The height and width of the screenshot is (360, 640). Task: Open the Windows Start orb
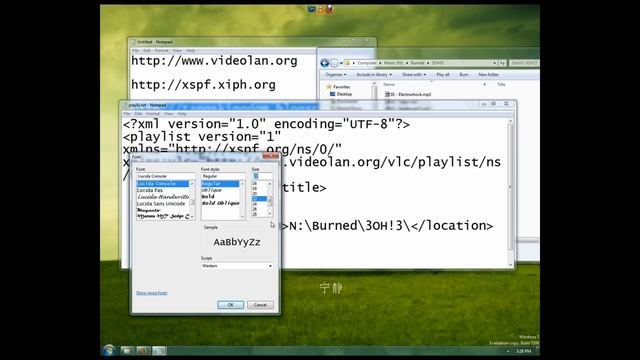point(109,350)
